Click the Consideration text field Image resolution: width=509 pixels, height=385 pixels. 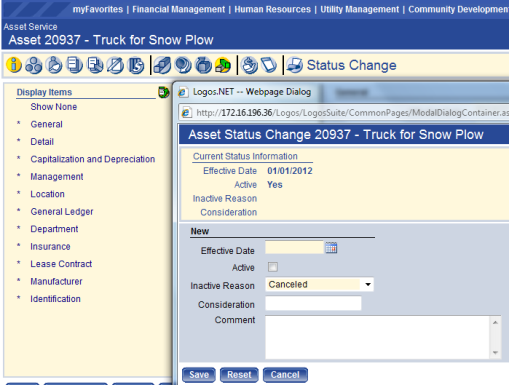(x=313, y=304)
